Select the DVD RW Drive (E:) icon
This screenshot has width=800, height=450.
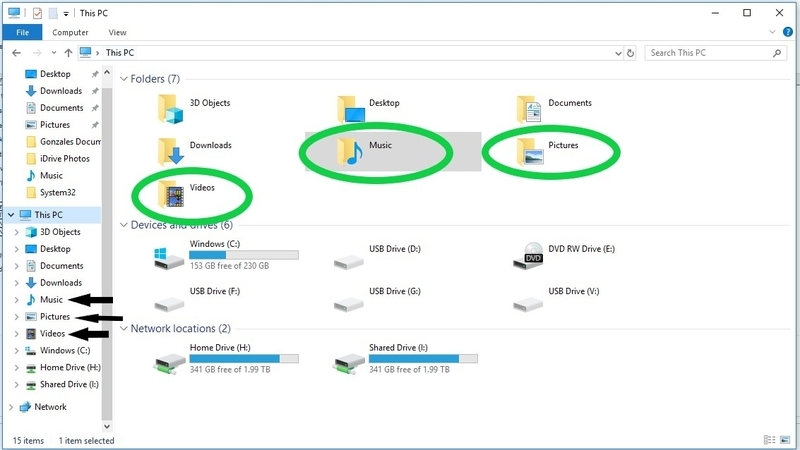529,256
